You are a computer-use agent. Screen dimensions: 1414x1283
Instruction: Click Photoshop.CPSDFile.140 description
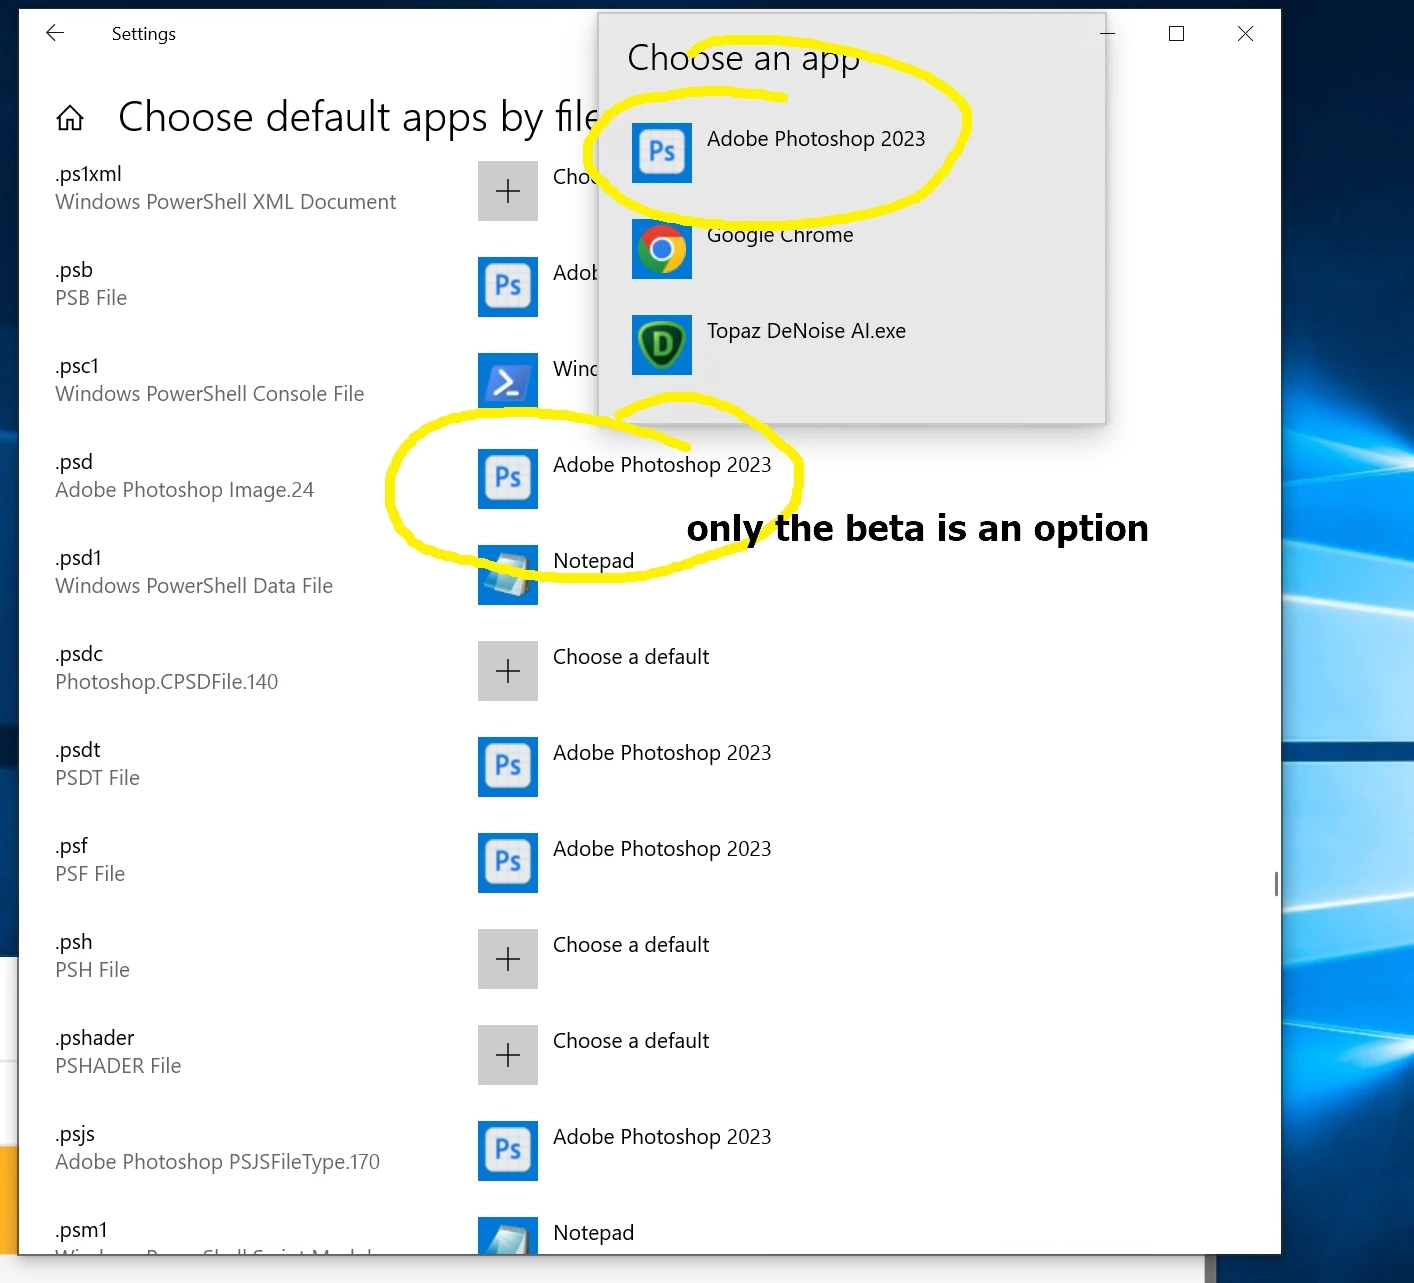[x=167, y=682]
